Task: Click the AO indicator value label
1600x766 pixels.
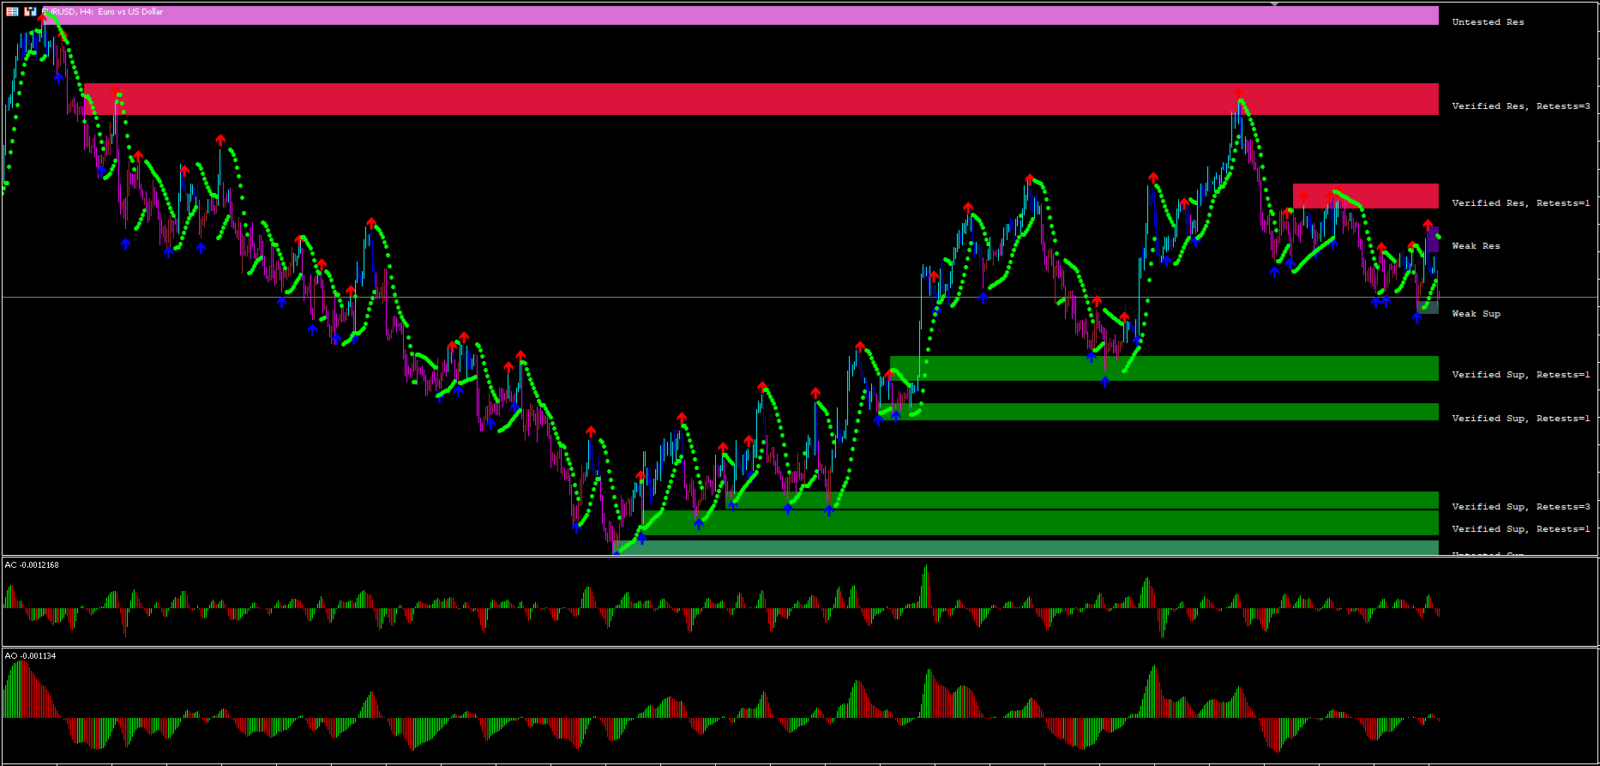Action: (x=31, y=656)
